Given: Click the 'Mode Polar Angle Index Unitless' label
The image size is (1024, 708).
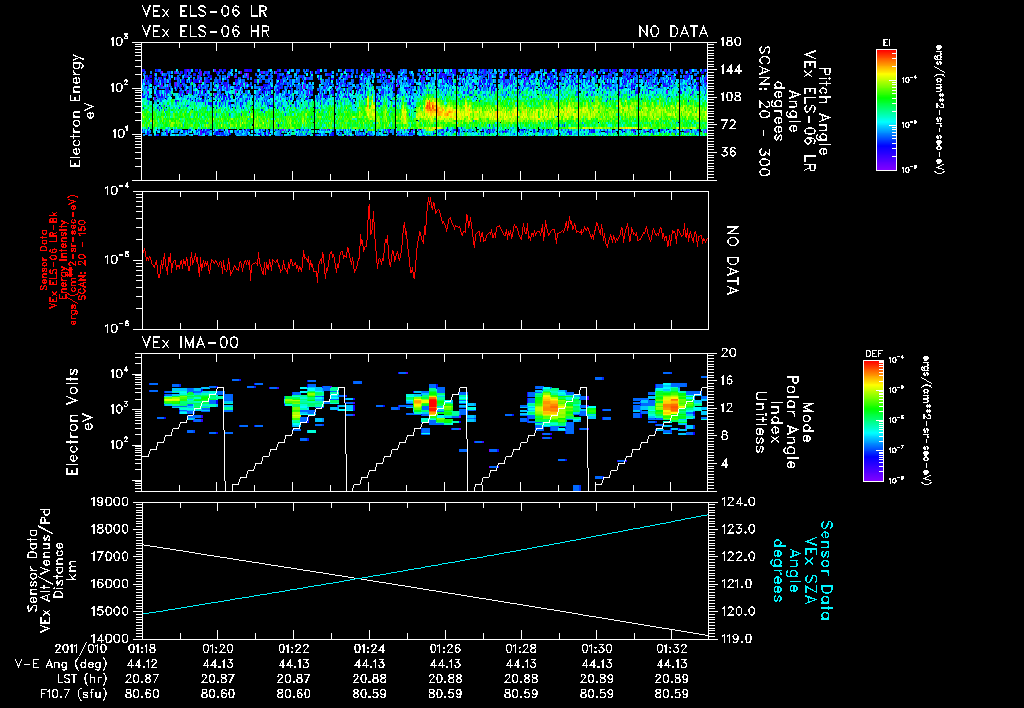Looking at the screenshot, I should (x=782, y=423).
